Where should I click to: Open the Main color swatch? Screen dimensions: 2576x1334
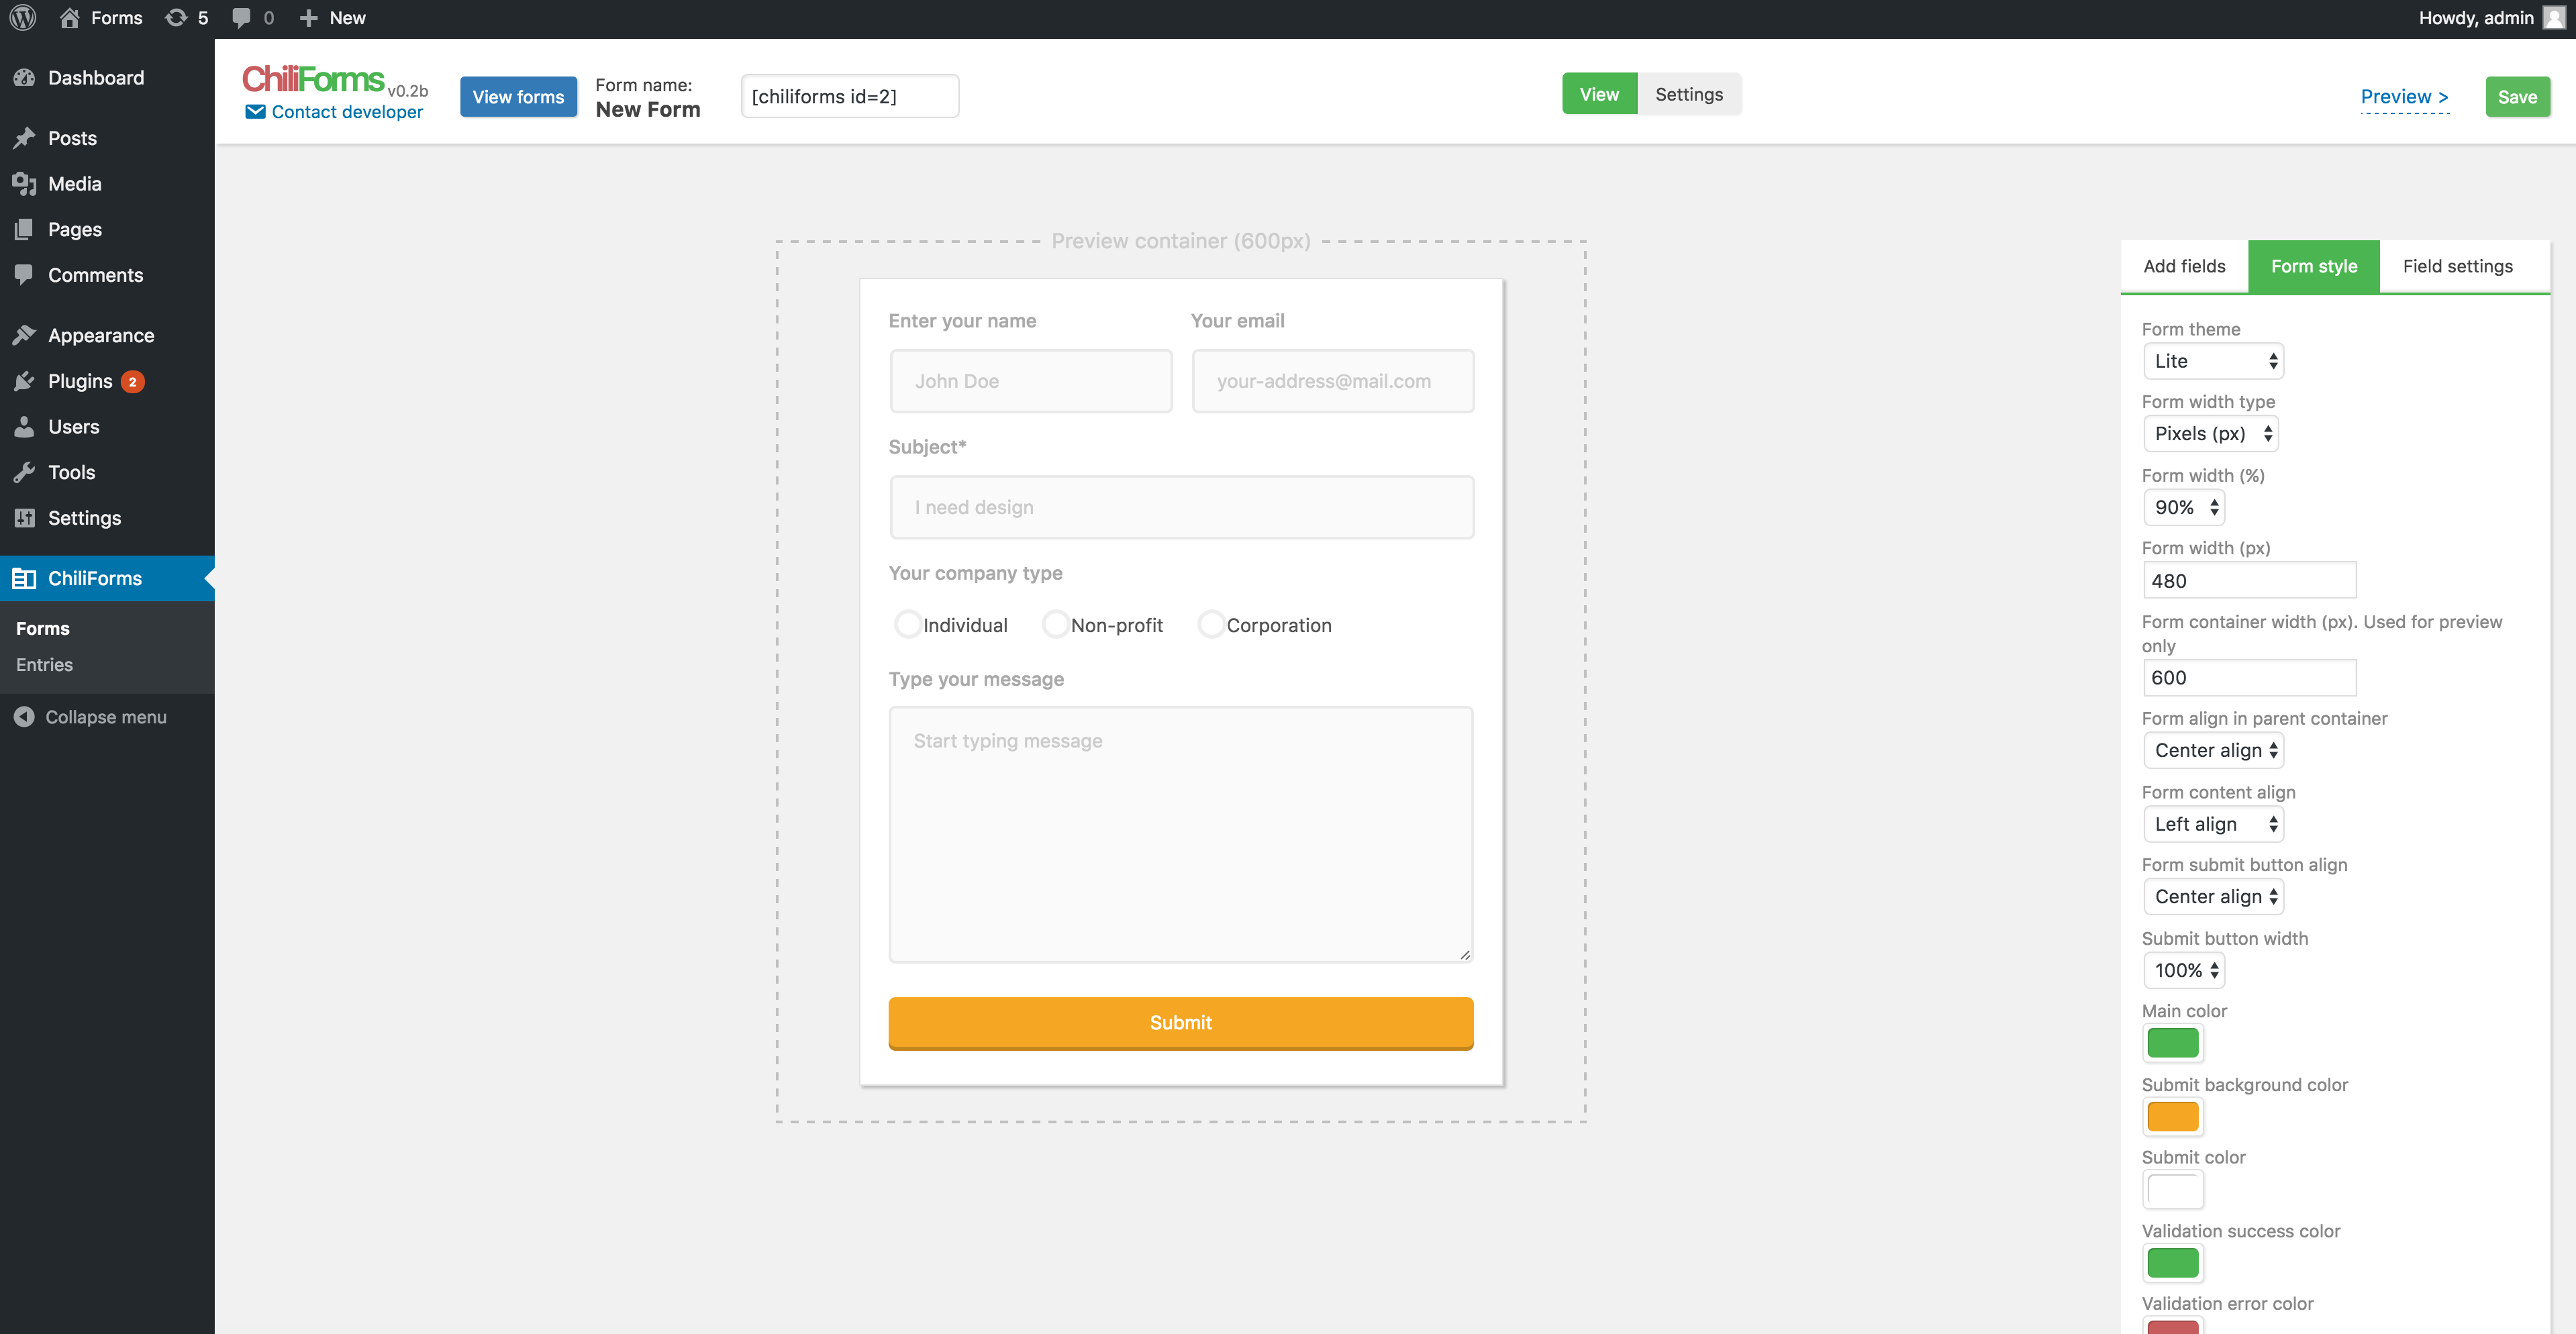click(2172, 1043)
